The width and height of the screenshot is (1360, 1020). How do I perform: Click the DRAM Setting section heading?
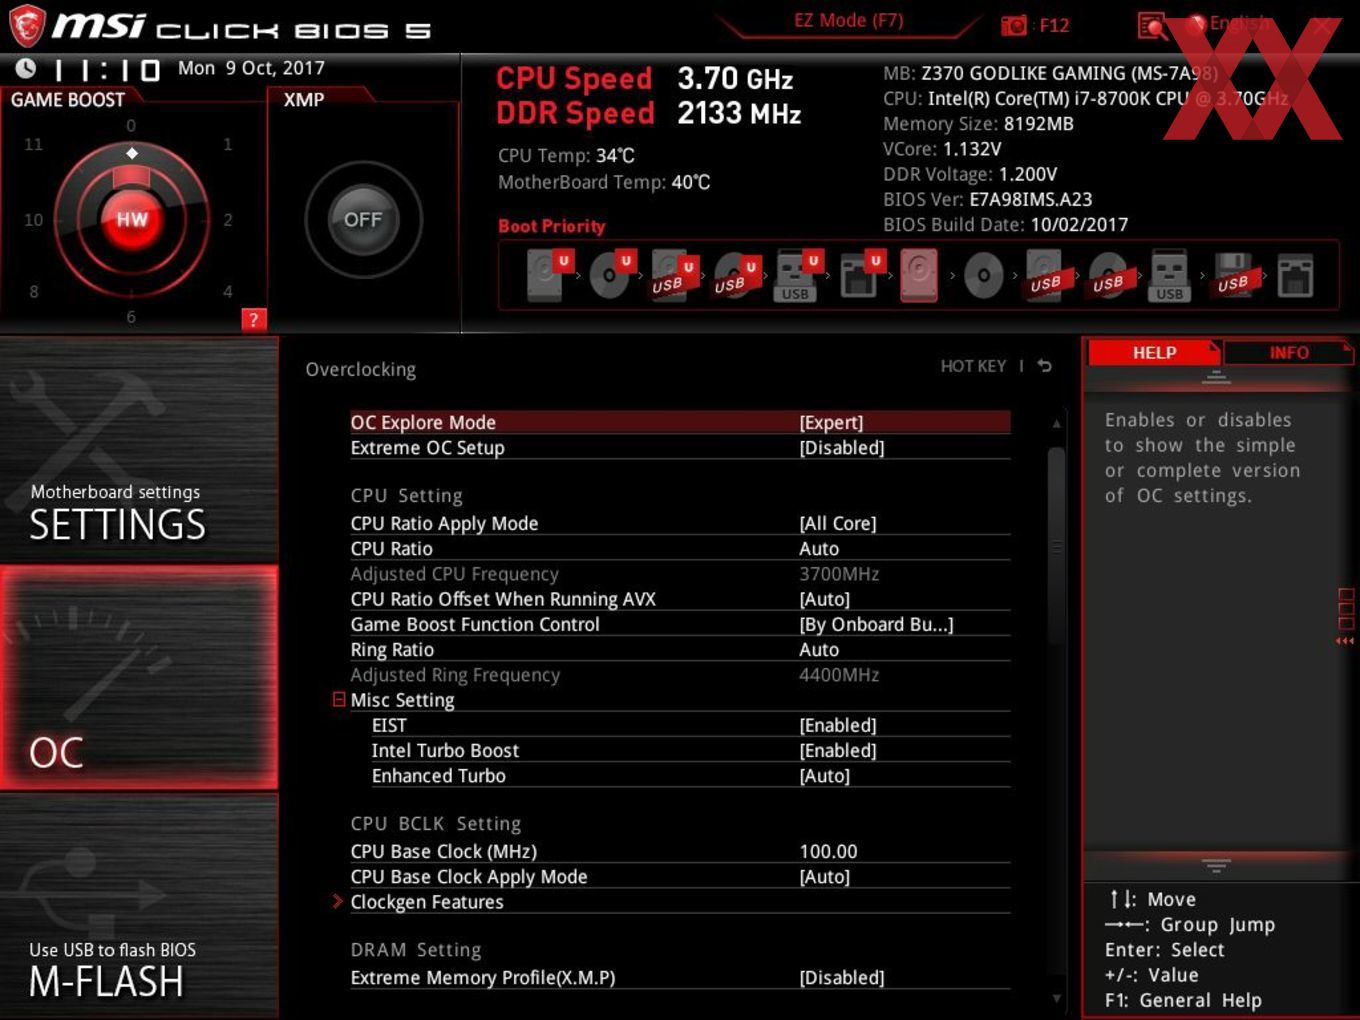tap(416, 950)
